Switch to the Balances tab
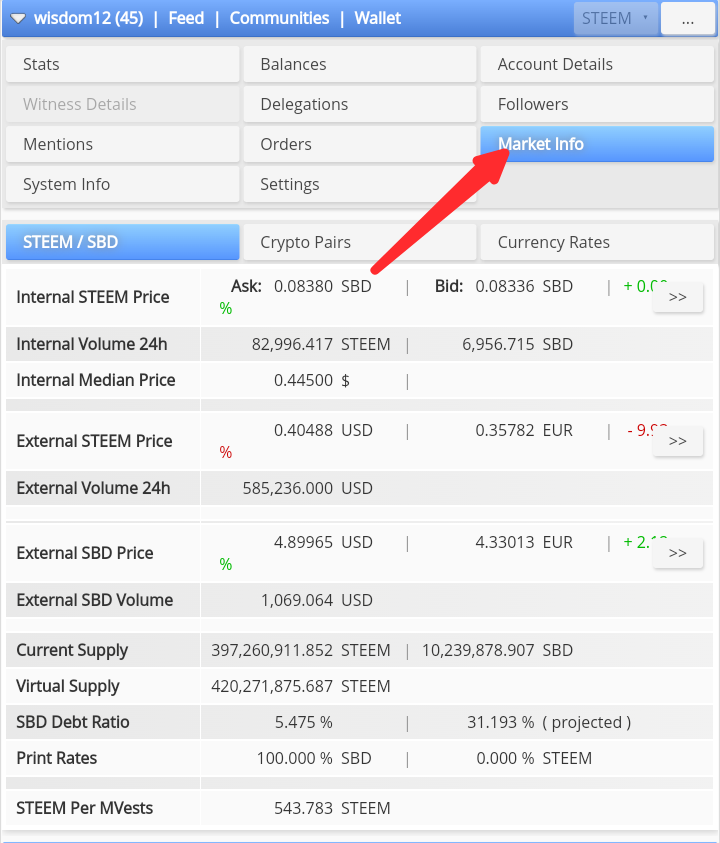Image resolution: width=720 pixels, height=843 pixels. point(360,65)
